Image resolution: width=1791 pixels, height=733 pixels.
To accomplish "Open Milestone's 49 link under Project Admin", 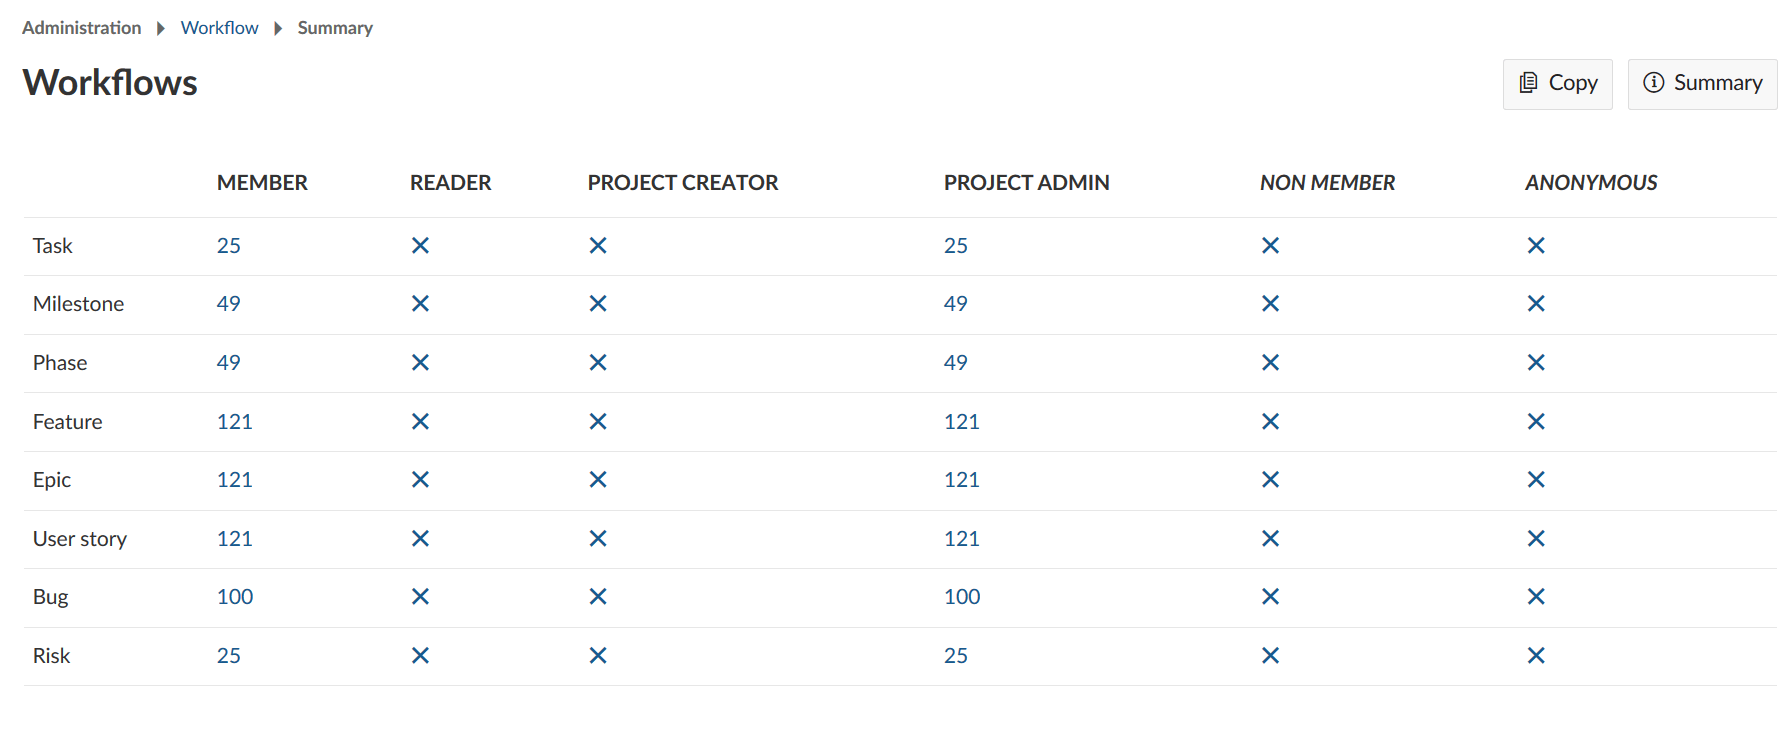I will 956,304.
